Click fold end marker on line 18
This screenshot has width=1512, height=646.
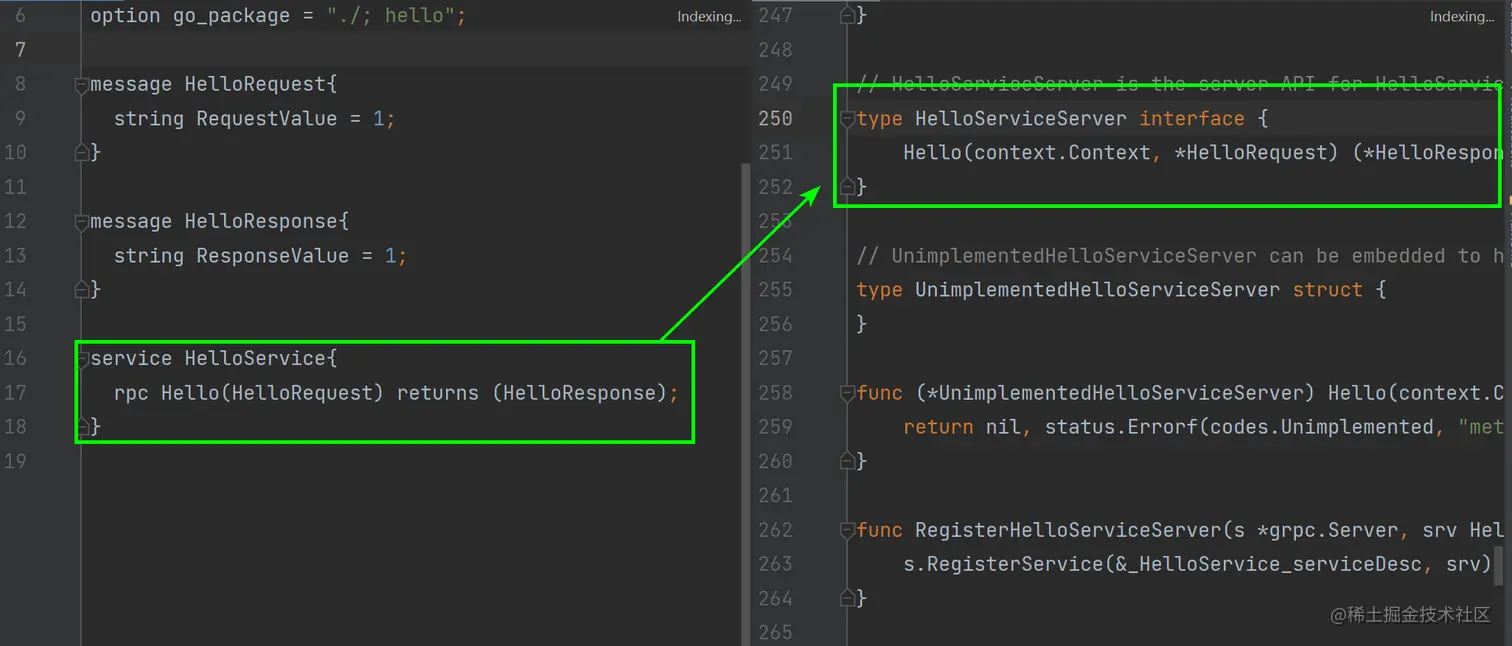coord(82,426)
